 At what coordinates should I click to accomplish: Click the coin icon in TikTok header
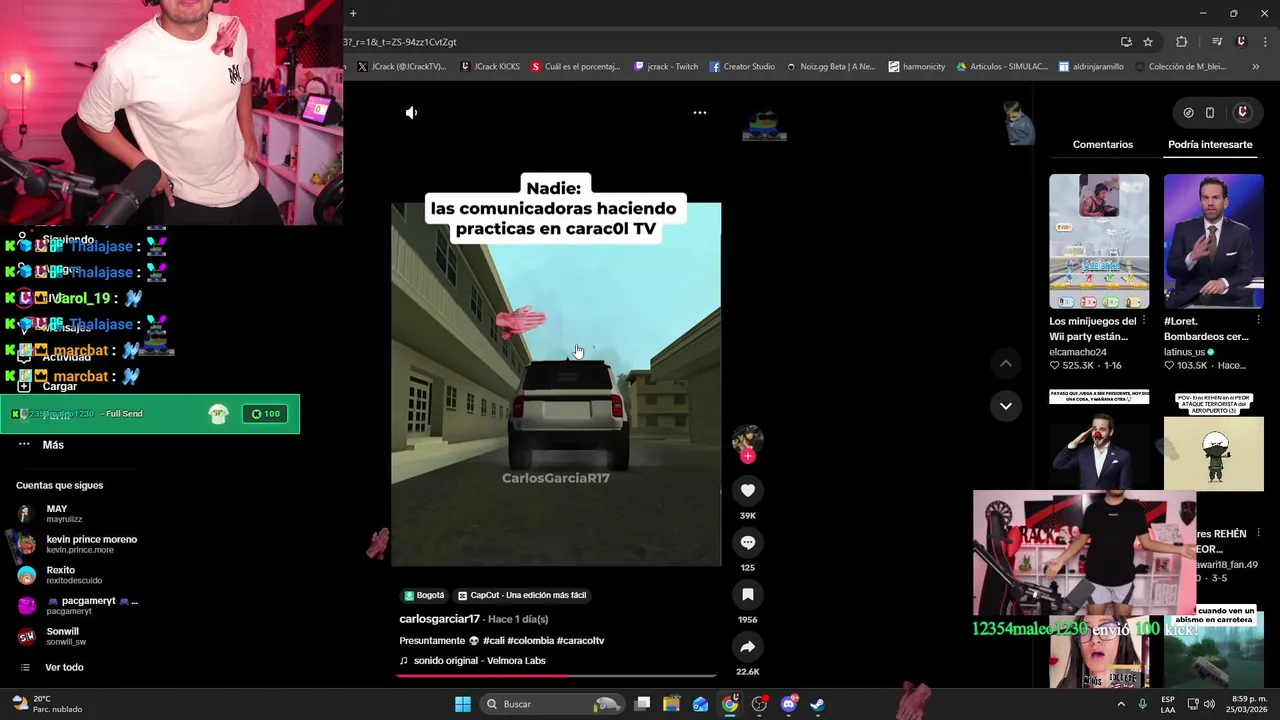[1188, 113]
